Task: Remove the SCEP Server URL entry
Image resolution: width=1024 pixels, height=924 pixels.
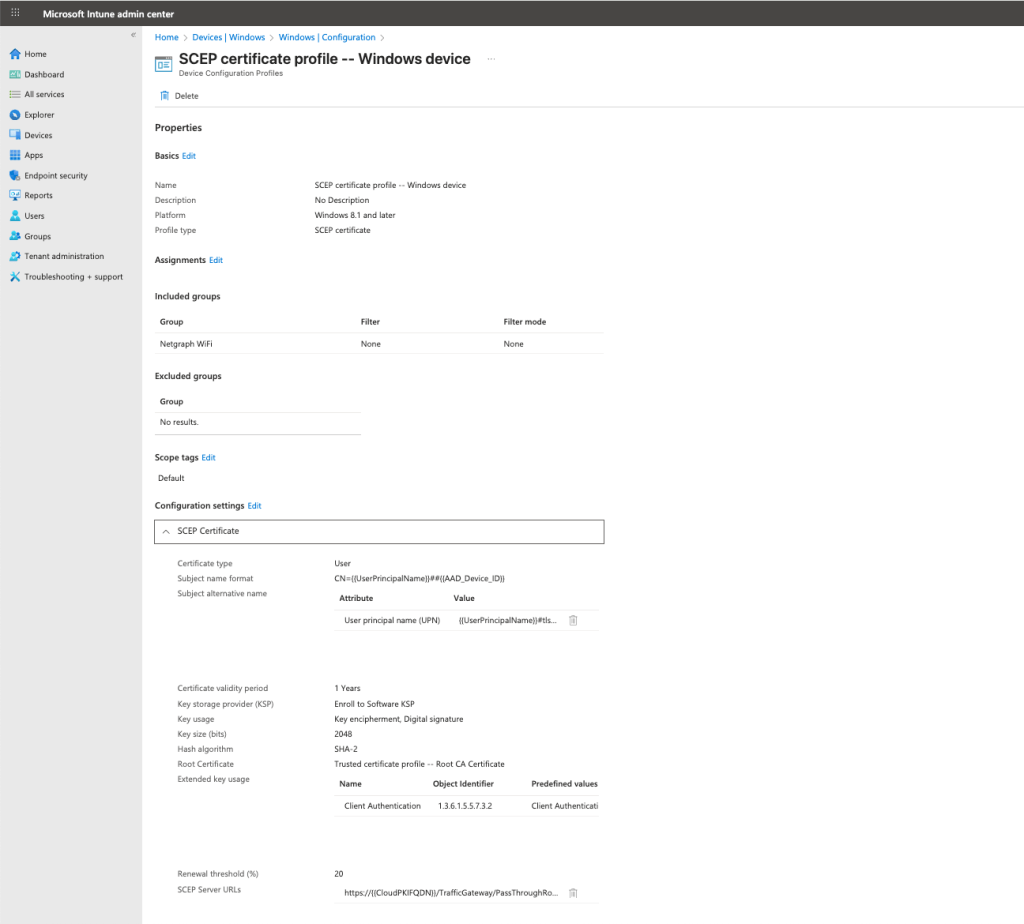Action: 573,893
